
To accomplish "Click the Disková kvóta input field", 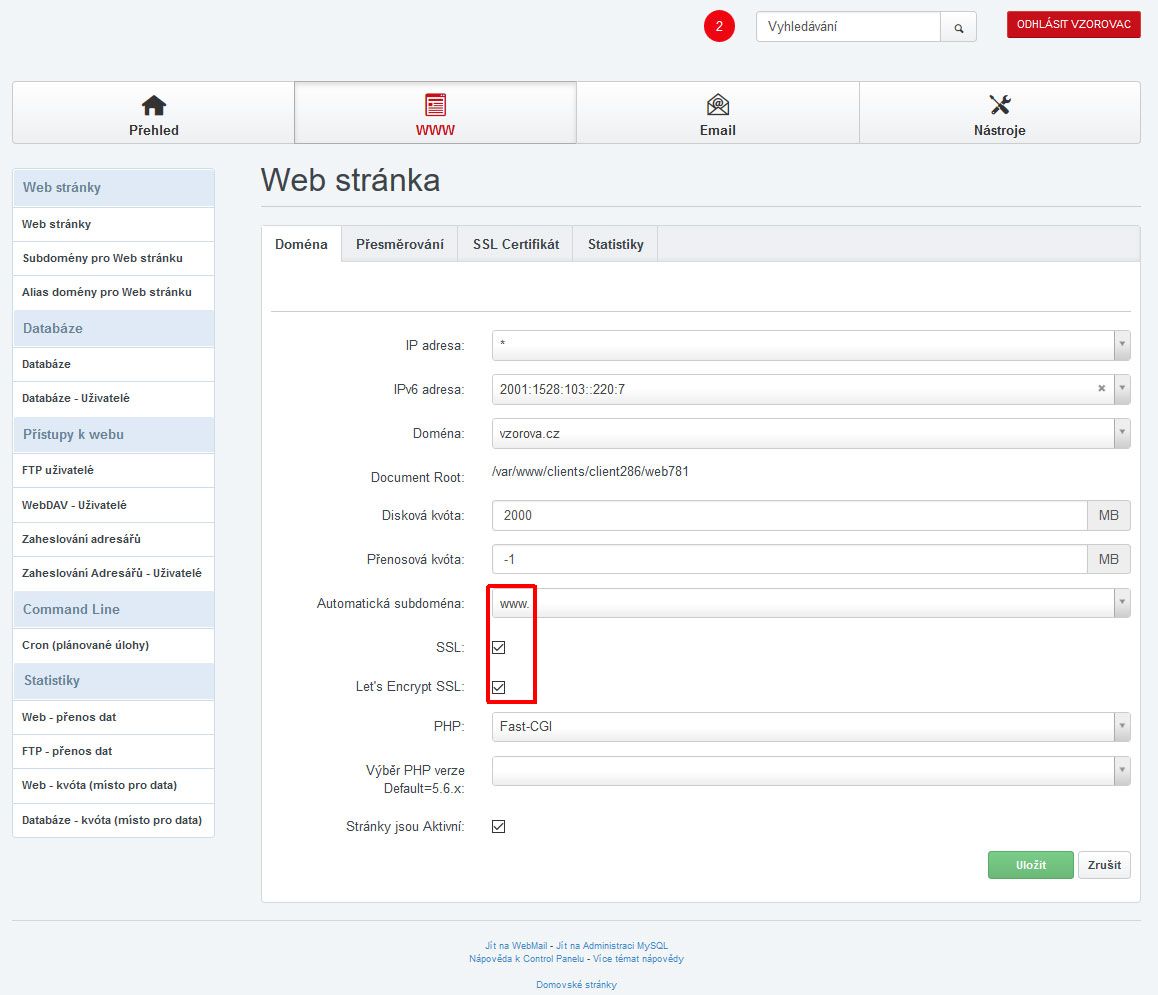I will click(x=789, y=516).
